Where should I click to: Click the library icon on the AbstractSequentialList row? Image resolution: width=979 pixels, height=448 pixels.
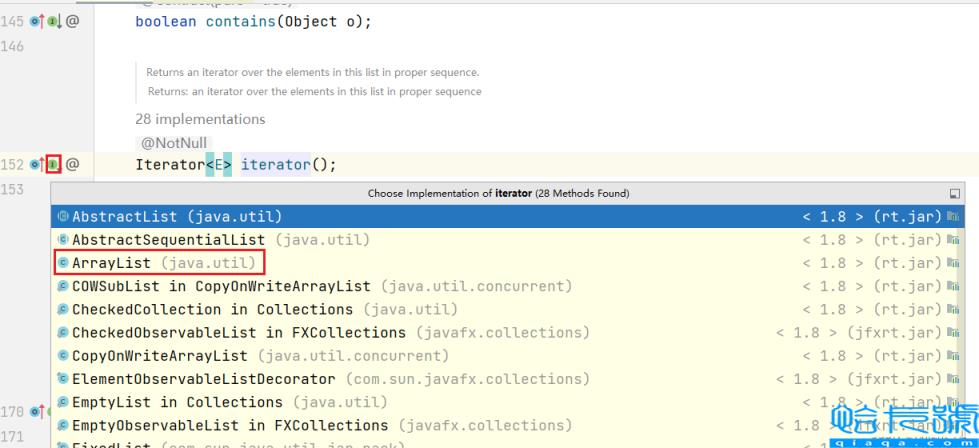click(x=953, y=240)
